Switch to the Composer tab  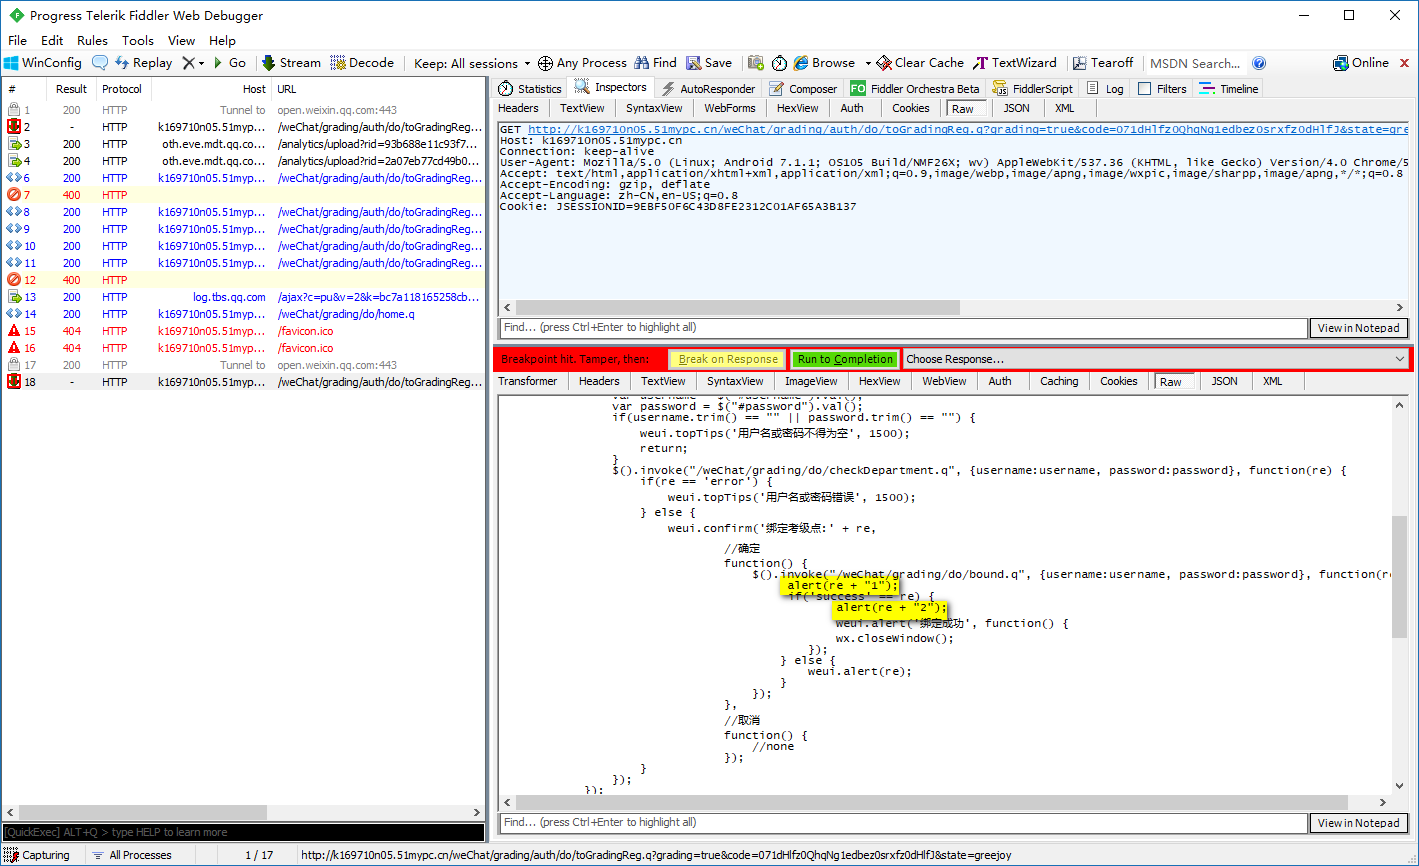tap(803, 89)
